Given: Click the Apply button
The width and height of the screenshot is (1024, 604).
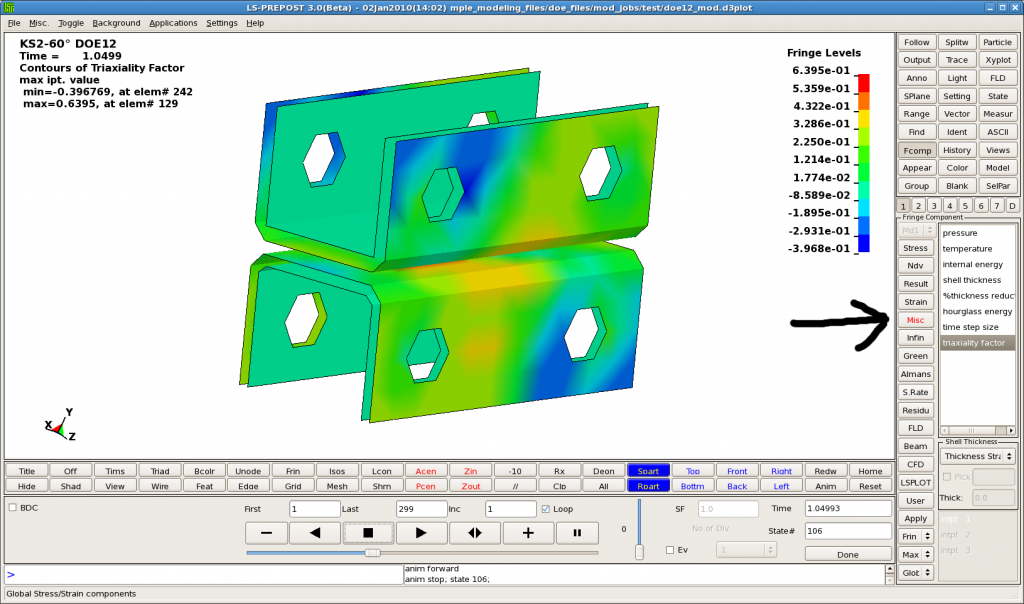Looking at the screenshot, I should (916, 518).
